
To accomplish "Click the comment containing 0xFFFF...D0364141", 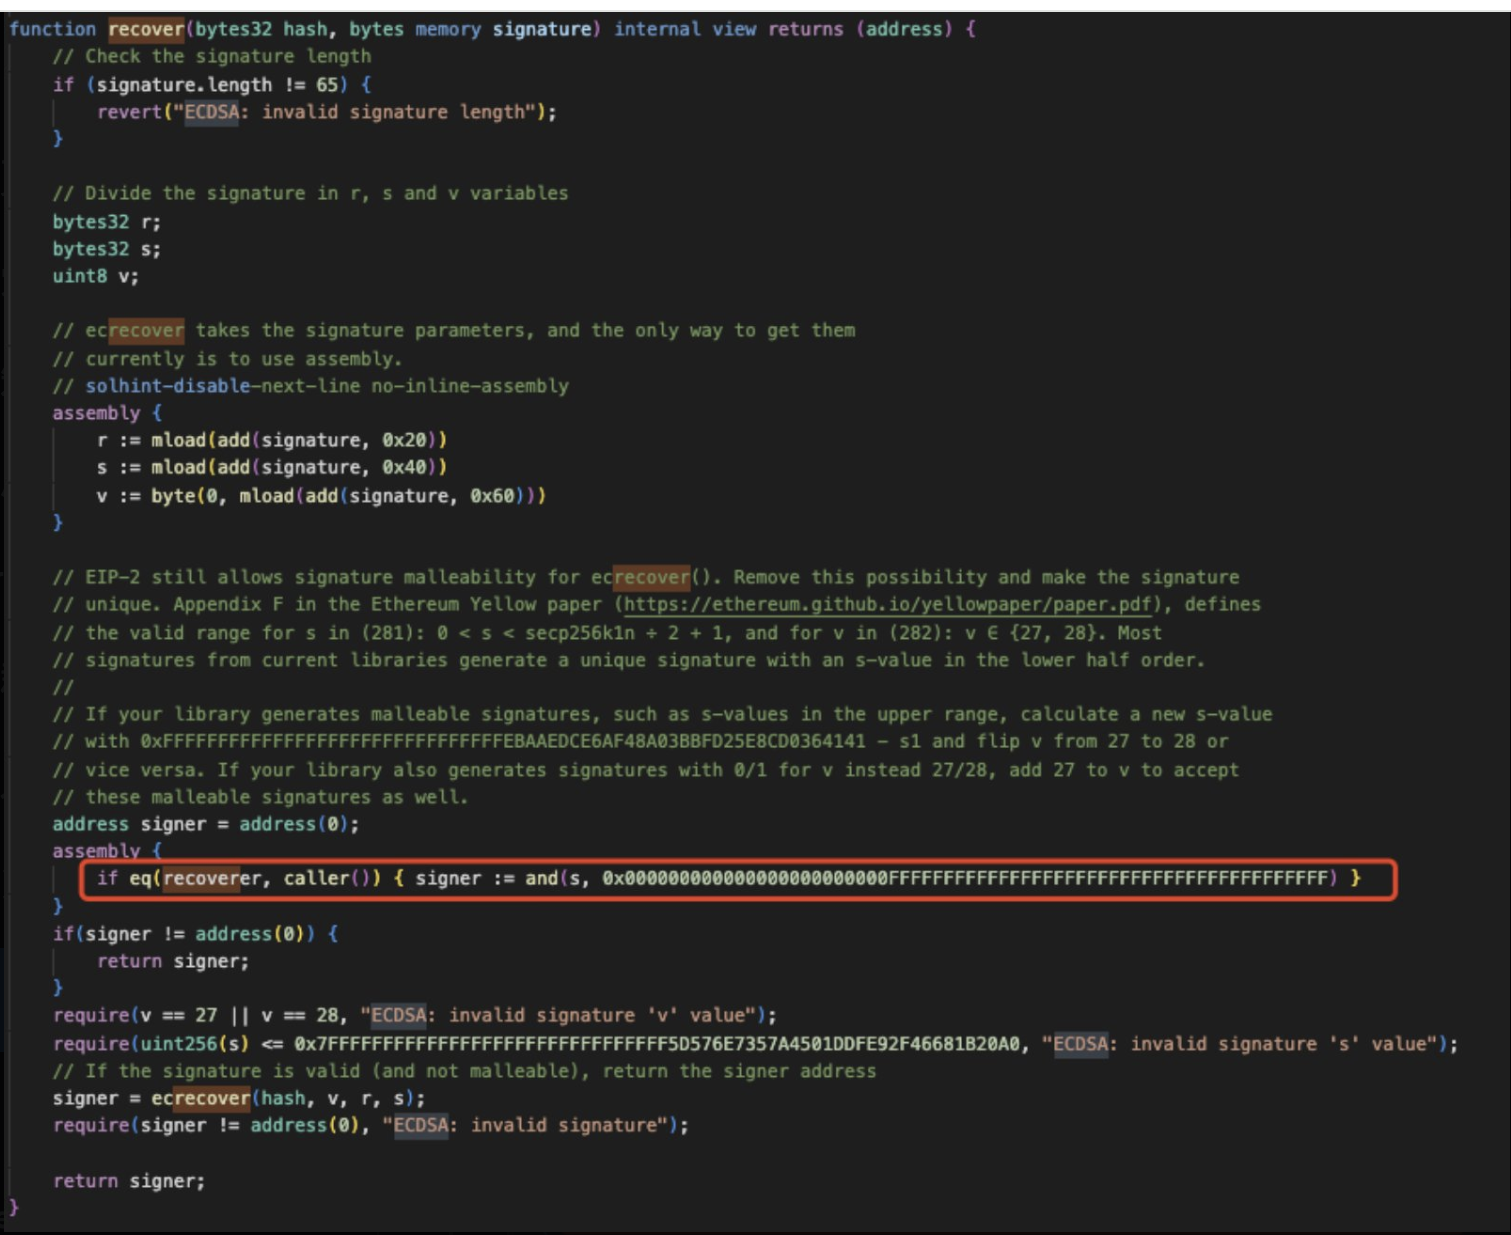I will [640, 741].
